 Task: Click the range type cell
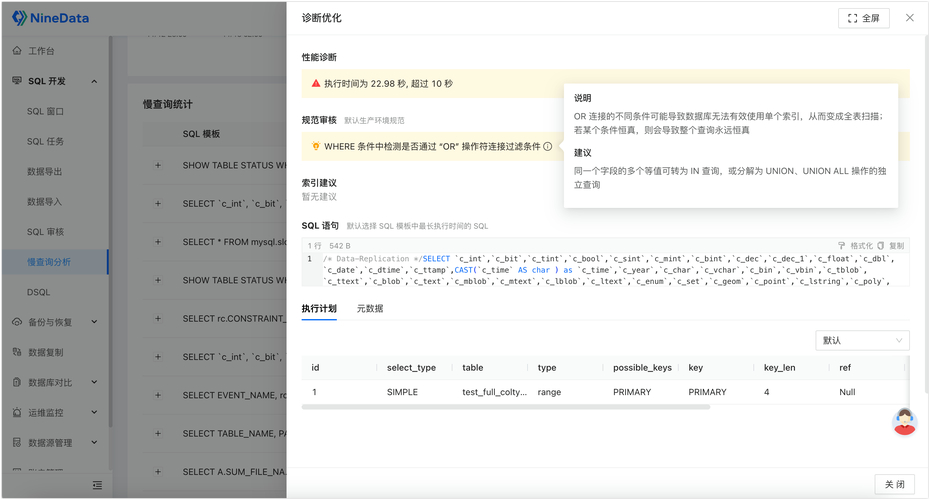coord(549,392)
